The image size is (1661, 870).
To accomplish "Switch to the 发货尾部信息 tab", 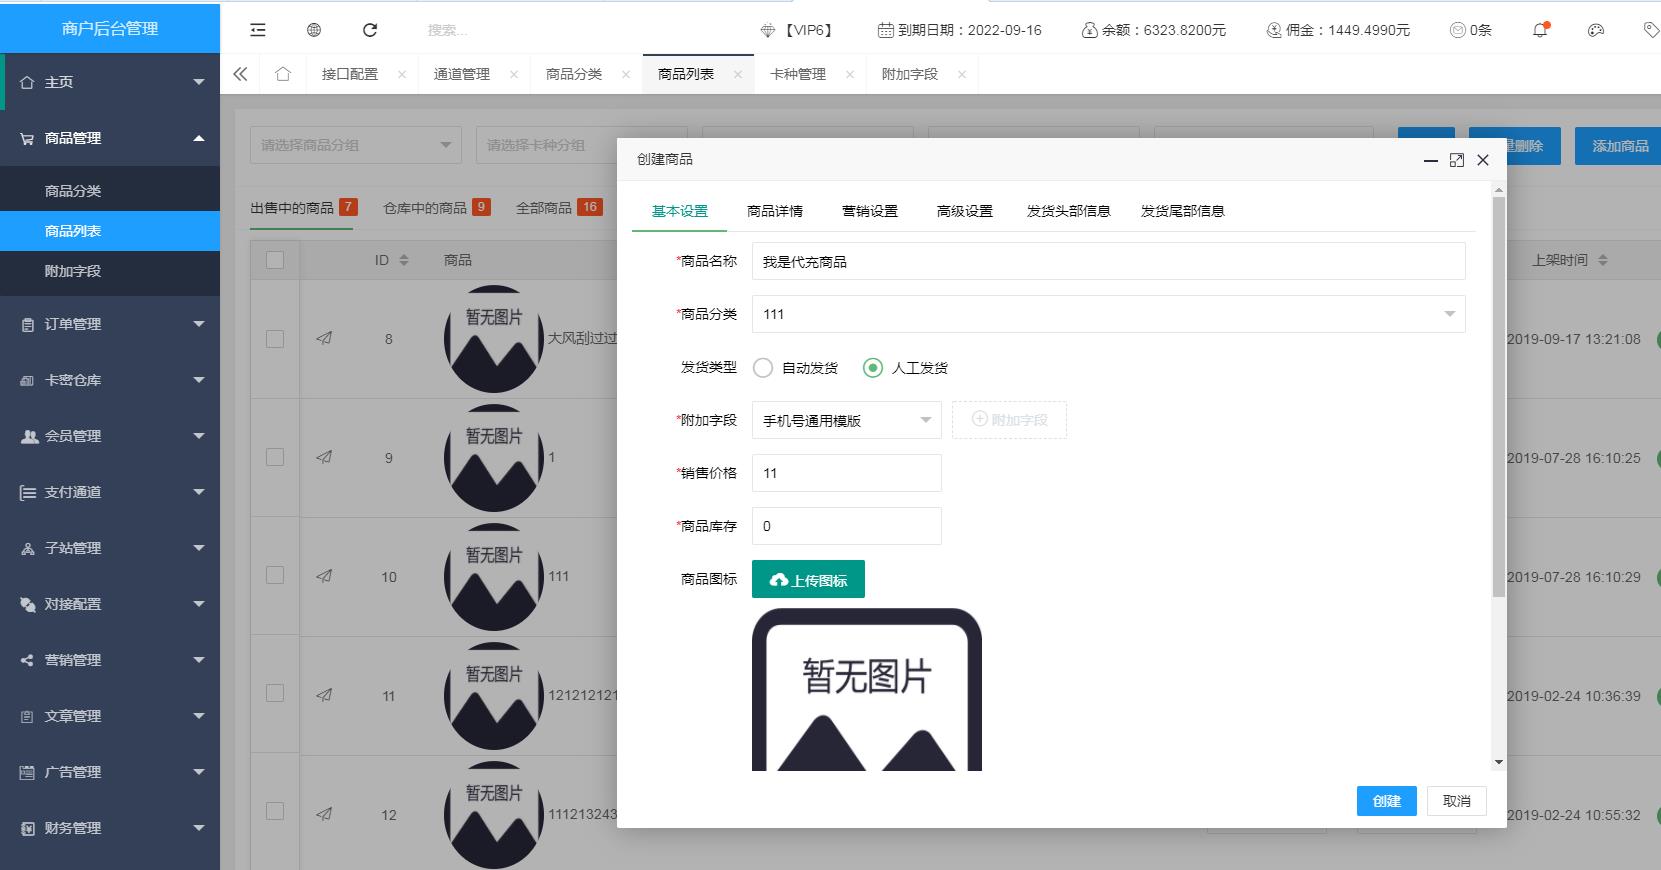I will pyautogui.click(x=1183, y=211).
